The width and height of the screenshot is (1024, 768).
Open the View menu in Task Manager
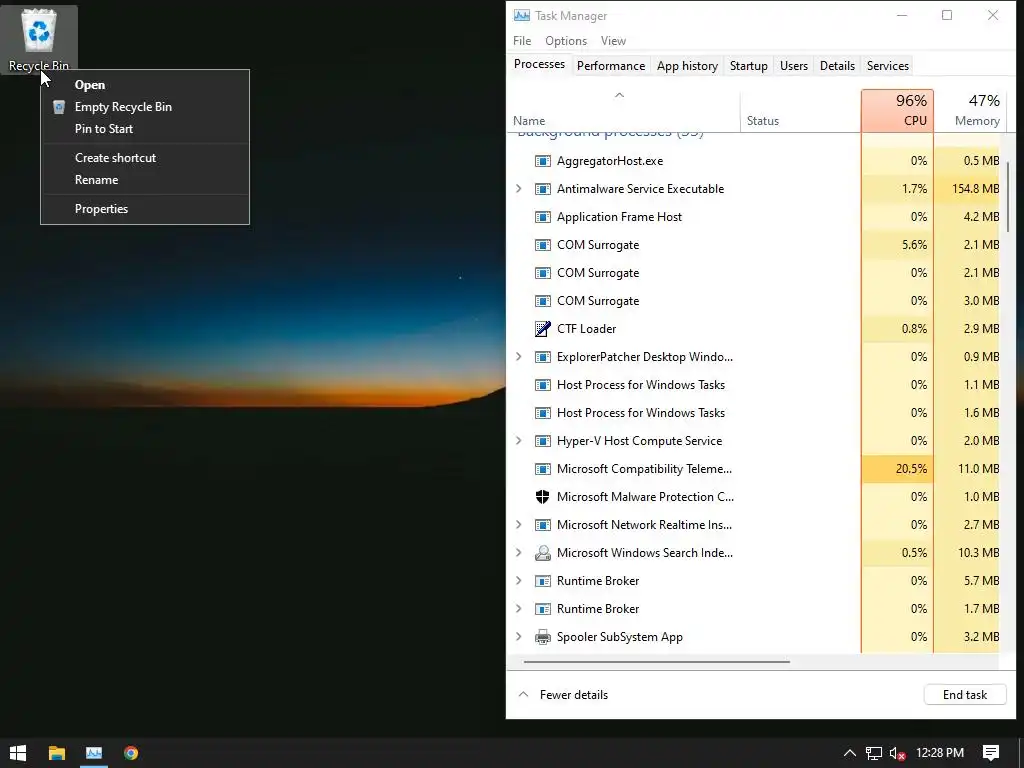coord(613,40)
